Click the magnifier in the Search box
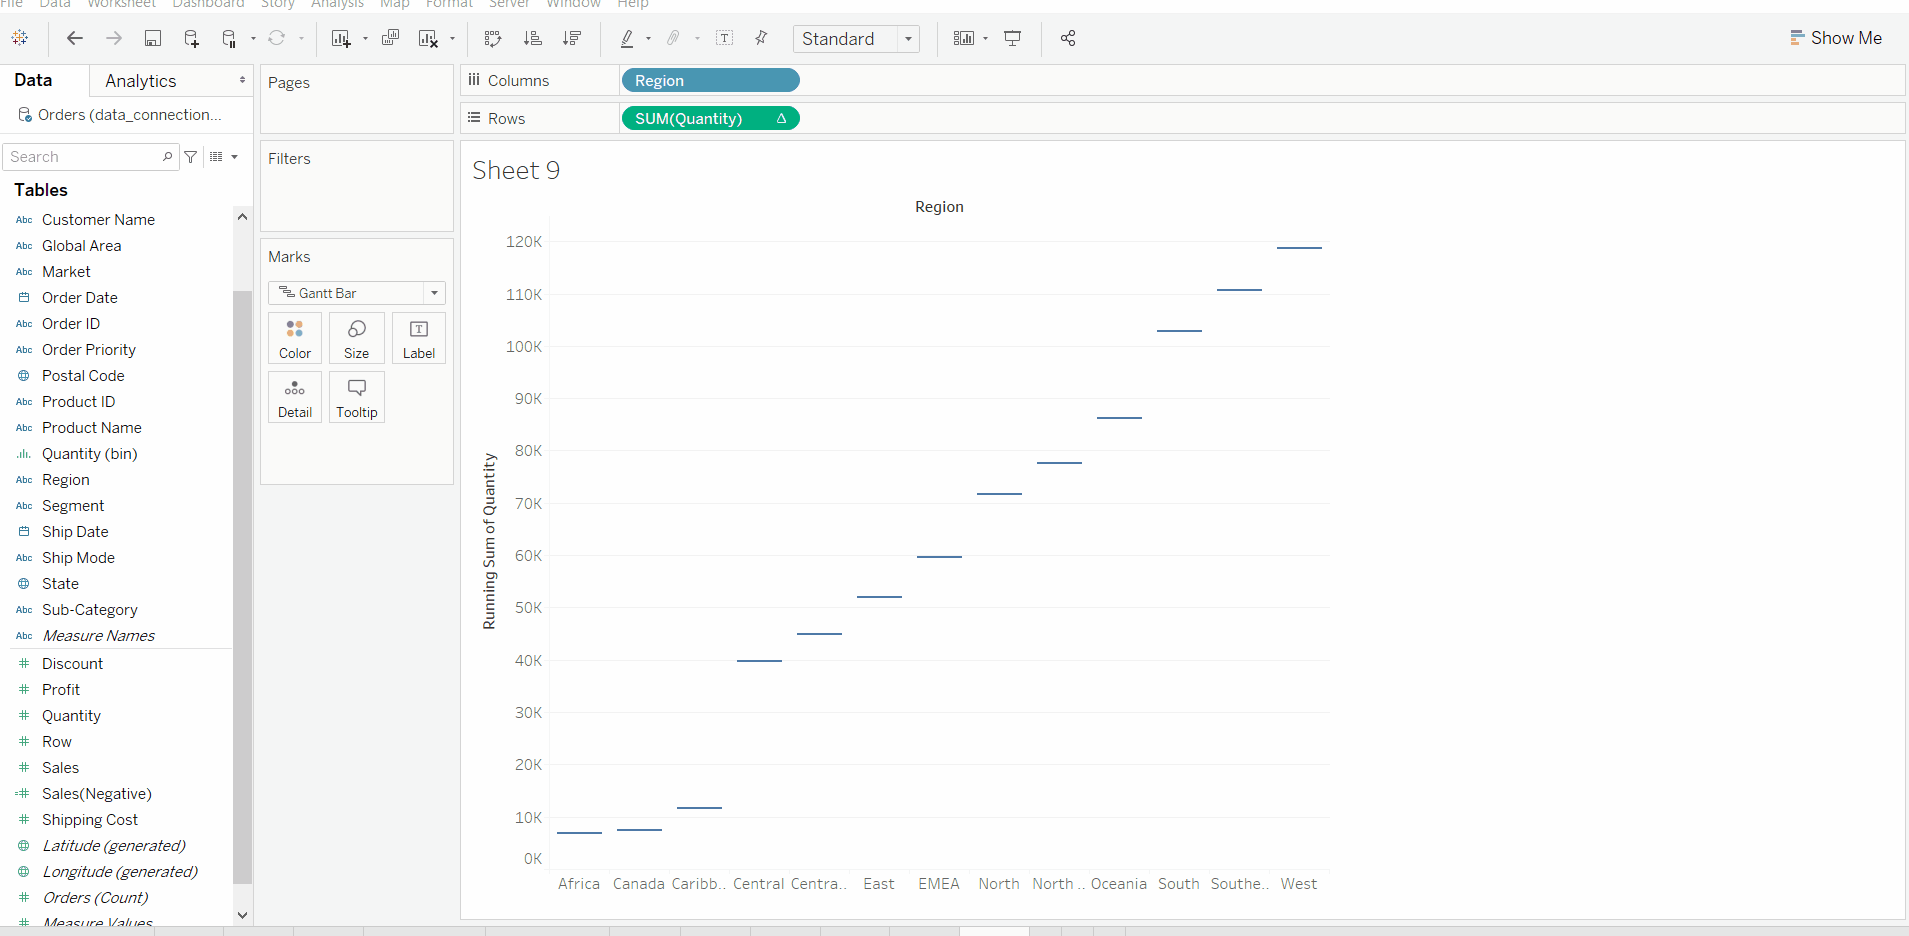The height and width of the screenshot is (936, 1909). (x=168, y=157)
